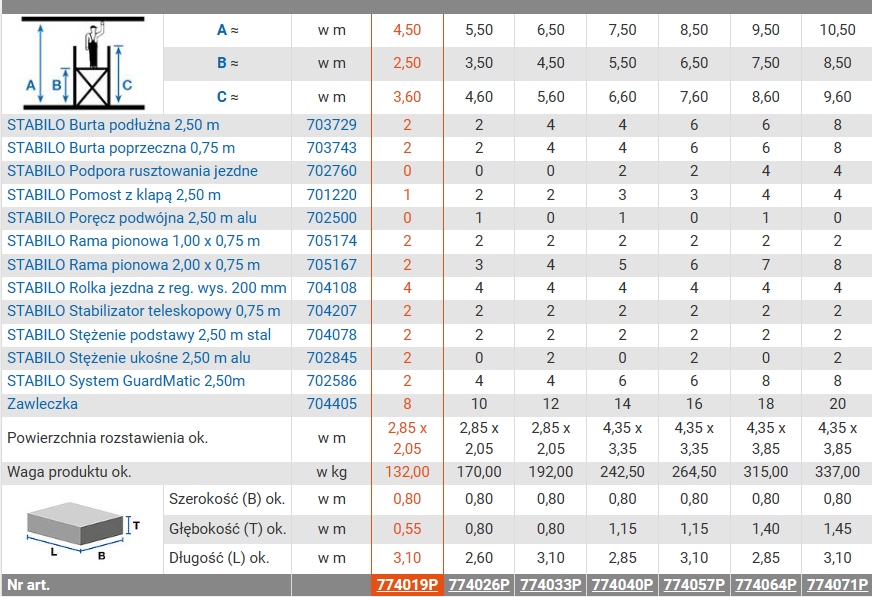
Task: Open STABILO Burta podłużna 2,50 m link
Action: [113, 125]
